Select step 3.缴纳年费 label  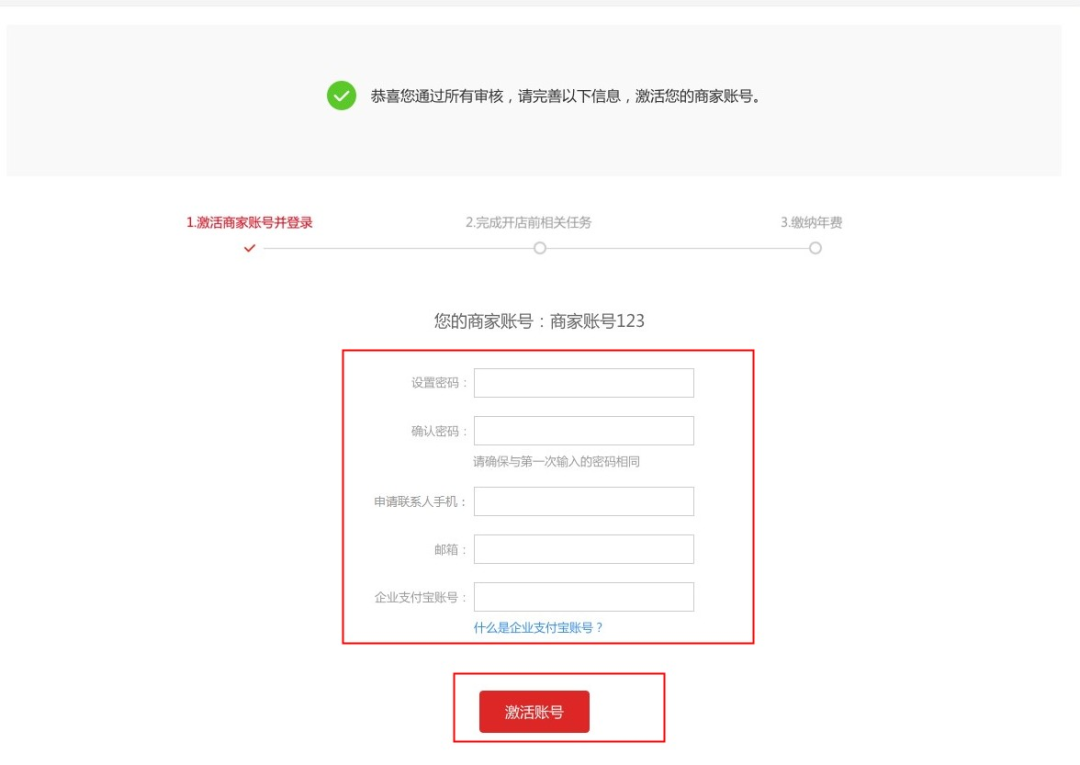(x=811, y=222)
